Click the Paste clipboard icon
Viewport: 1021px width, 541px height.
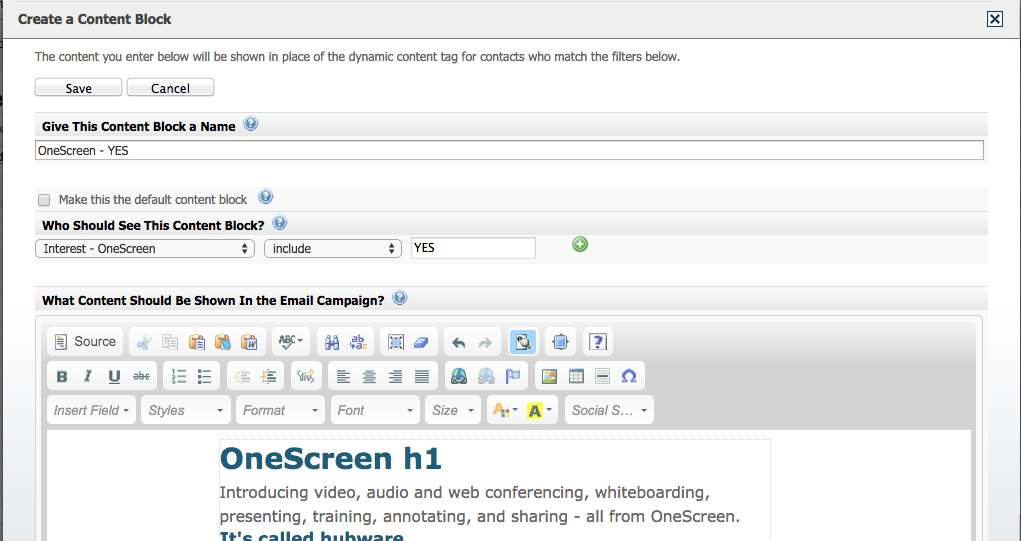(x=197, y=342)
